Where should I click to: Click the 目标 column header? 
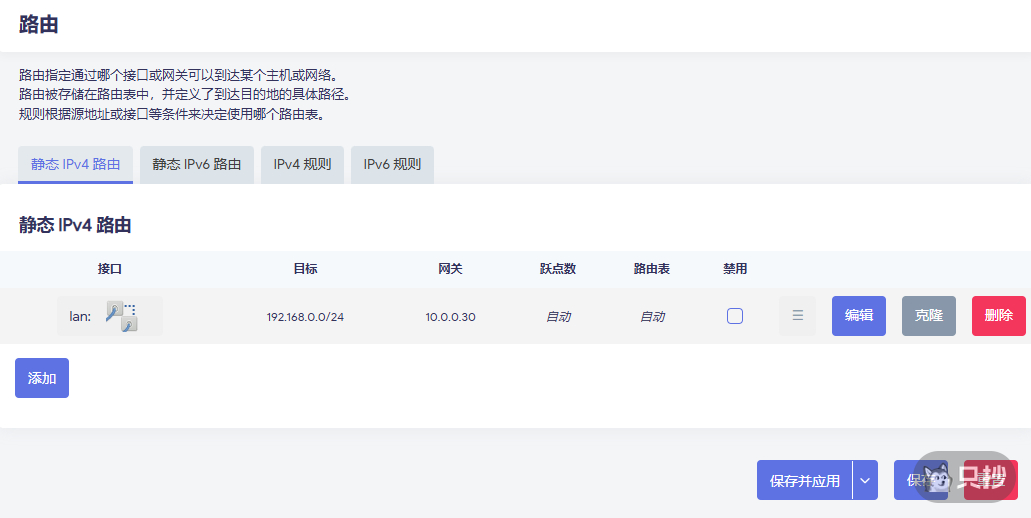point(305,269)
